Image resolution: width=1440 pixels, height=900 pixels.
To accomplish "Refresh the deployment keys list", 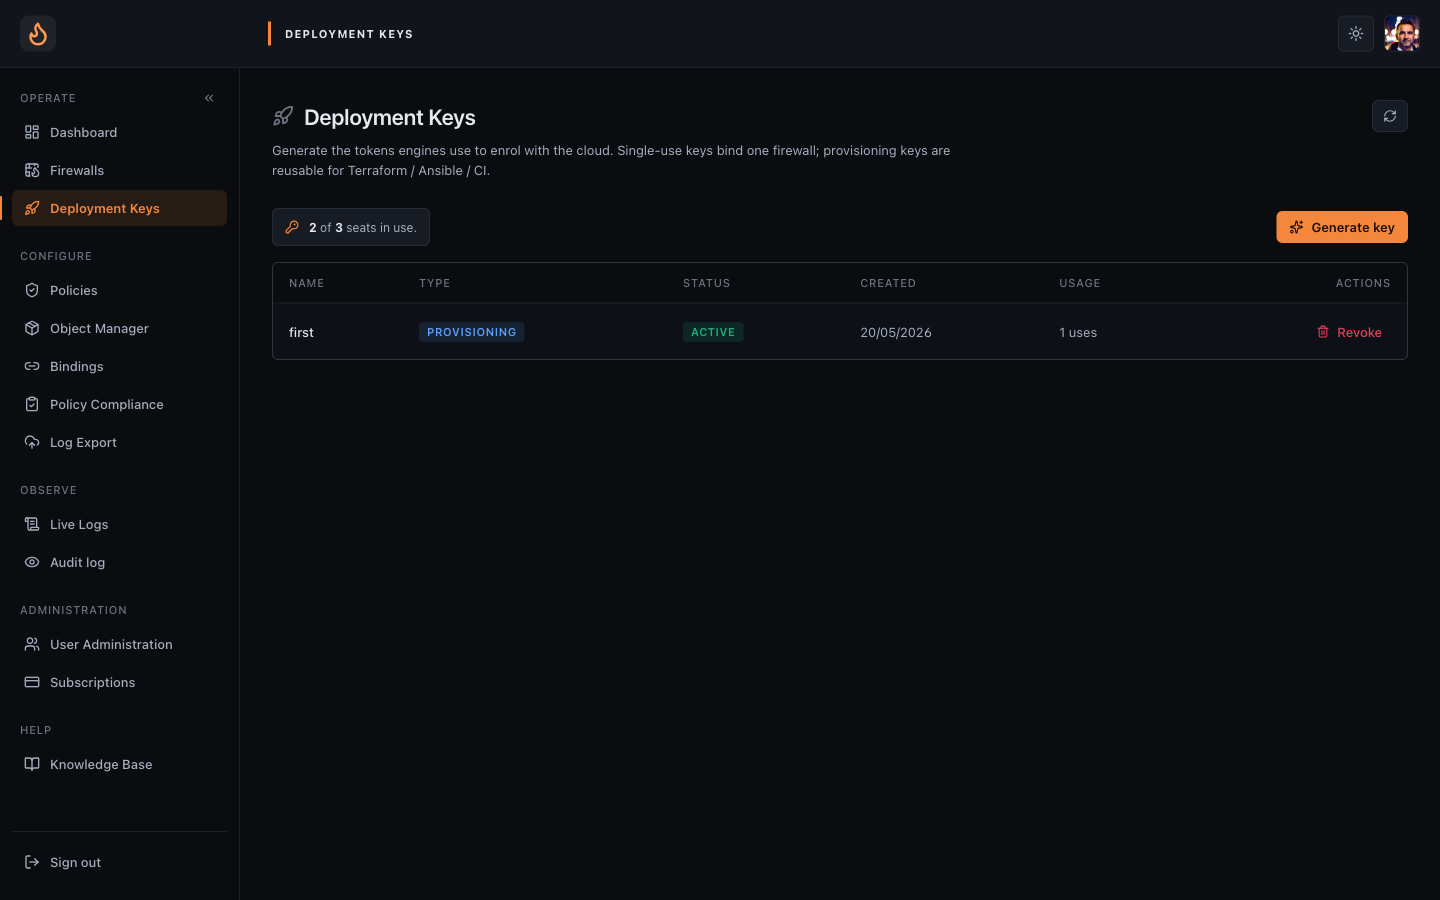I will pos(1390,116).
